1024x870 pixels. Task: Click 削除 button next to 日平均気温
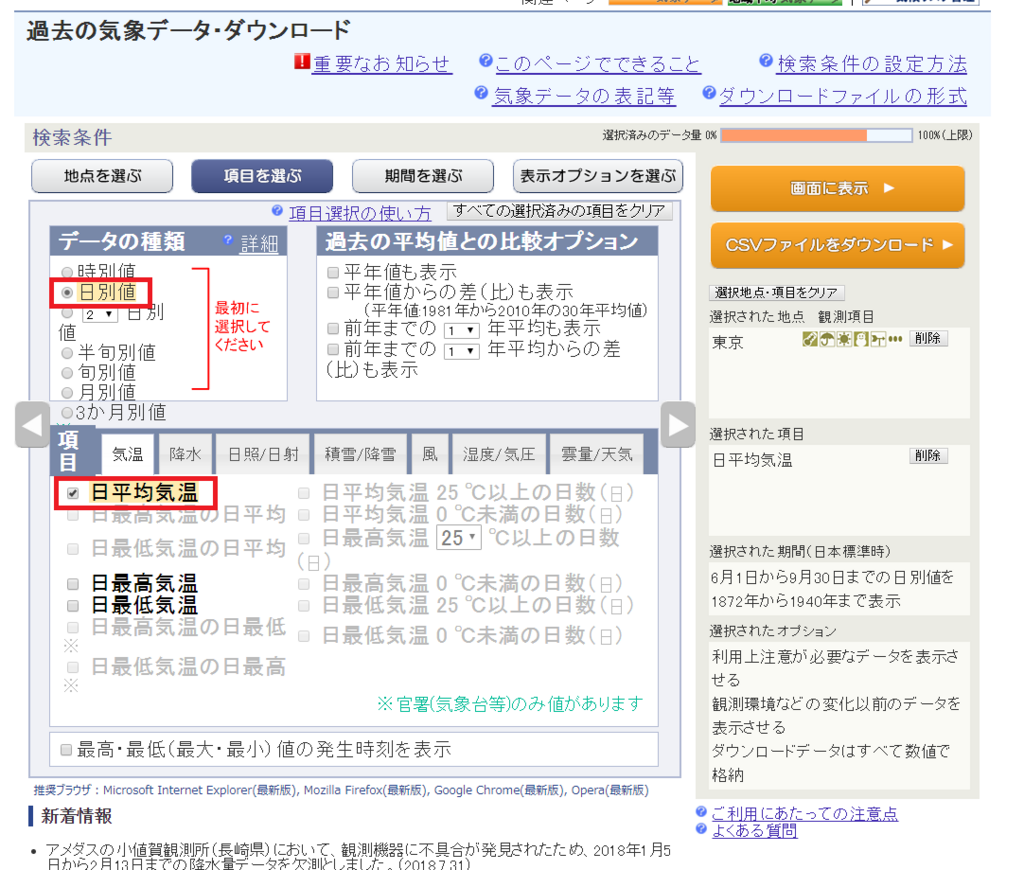(928, 456)
